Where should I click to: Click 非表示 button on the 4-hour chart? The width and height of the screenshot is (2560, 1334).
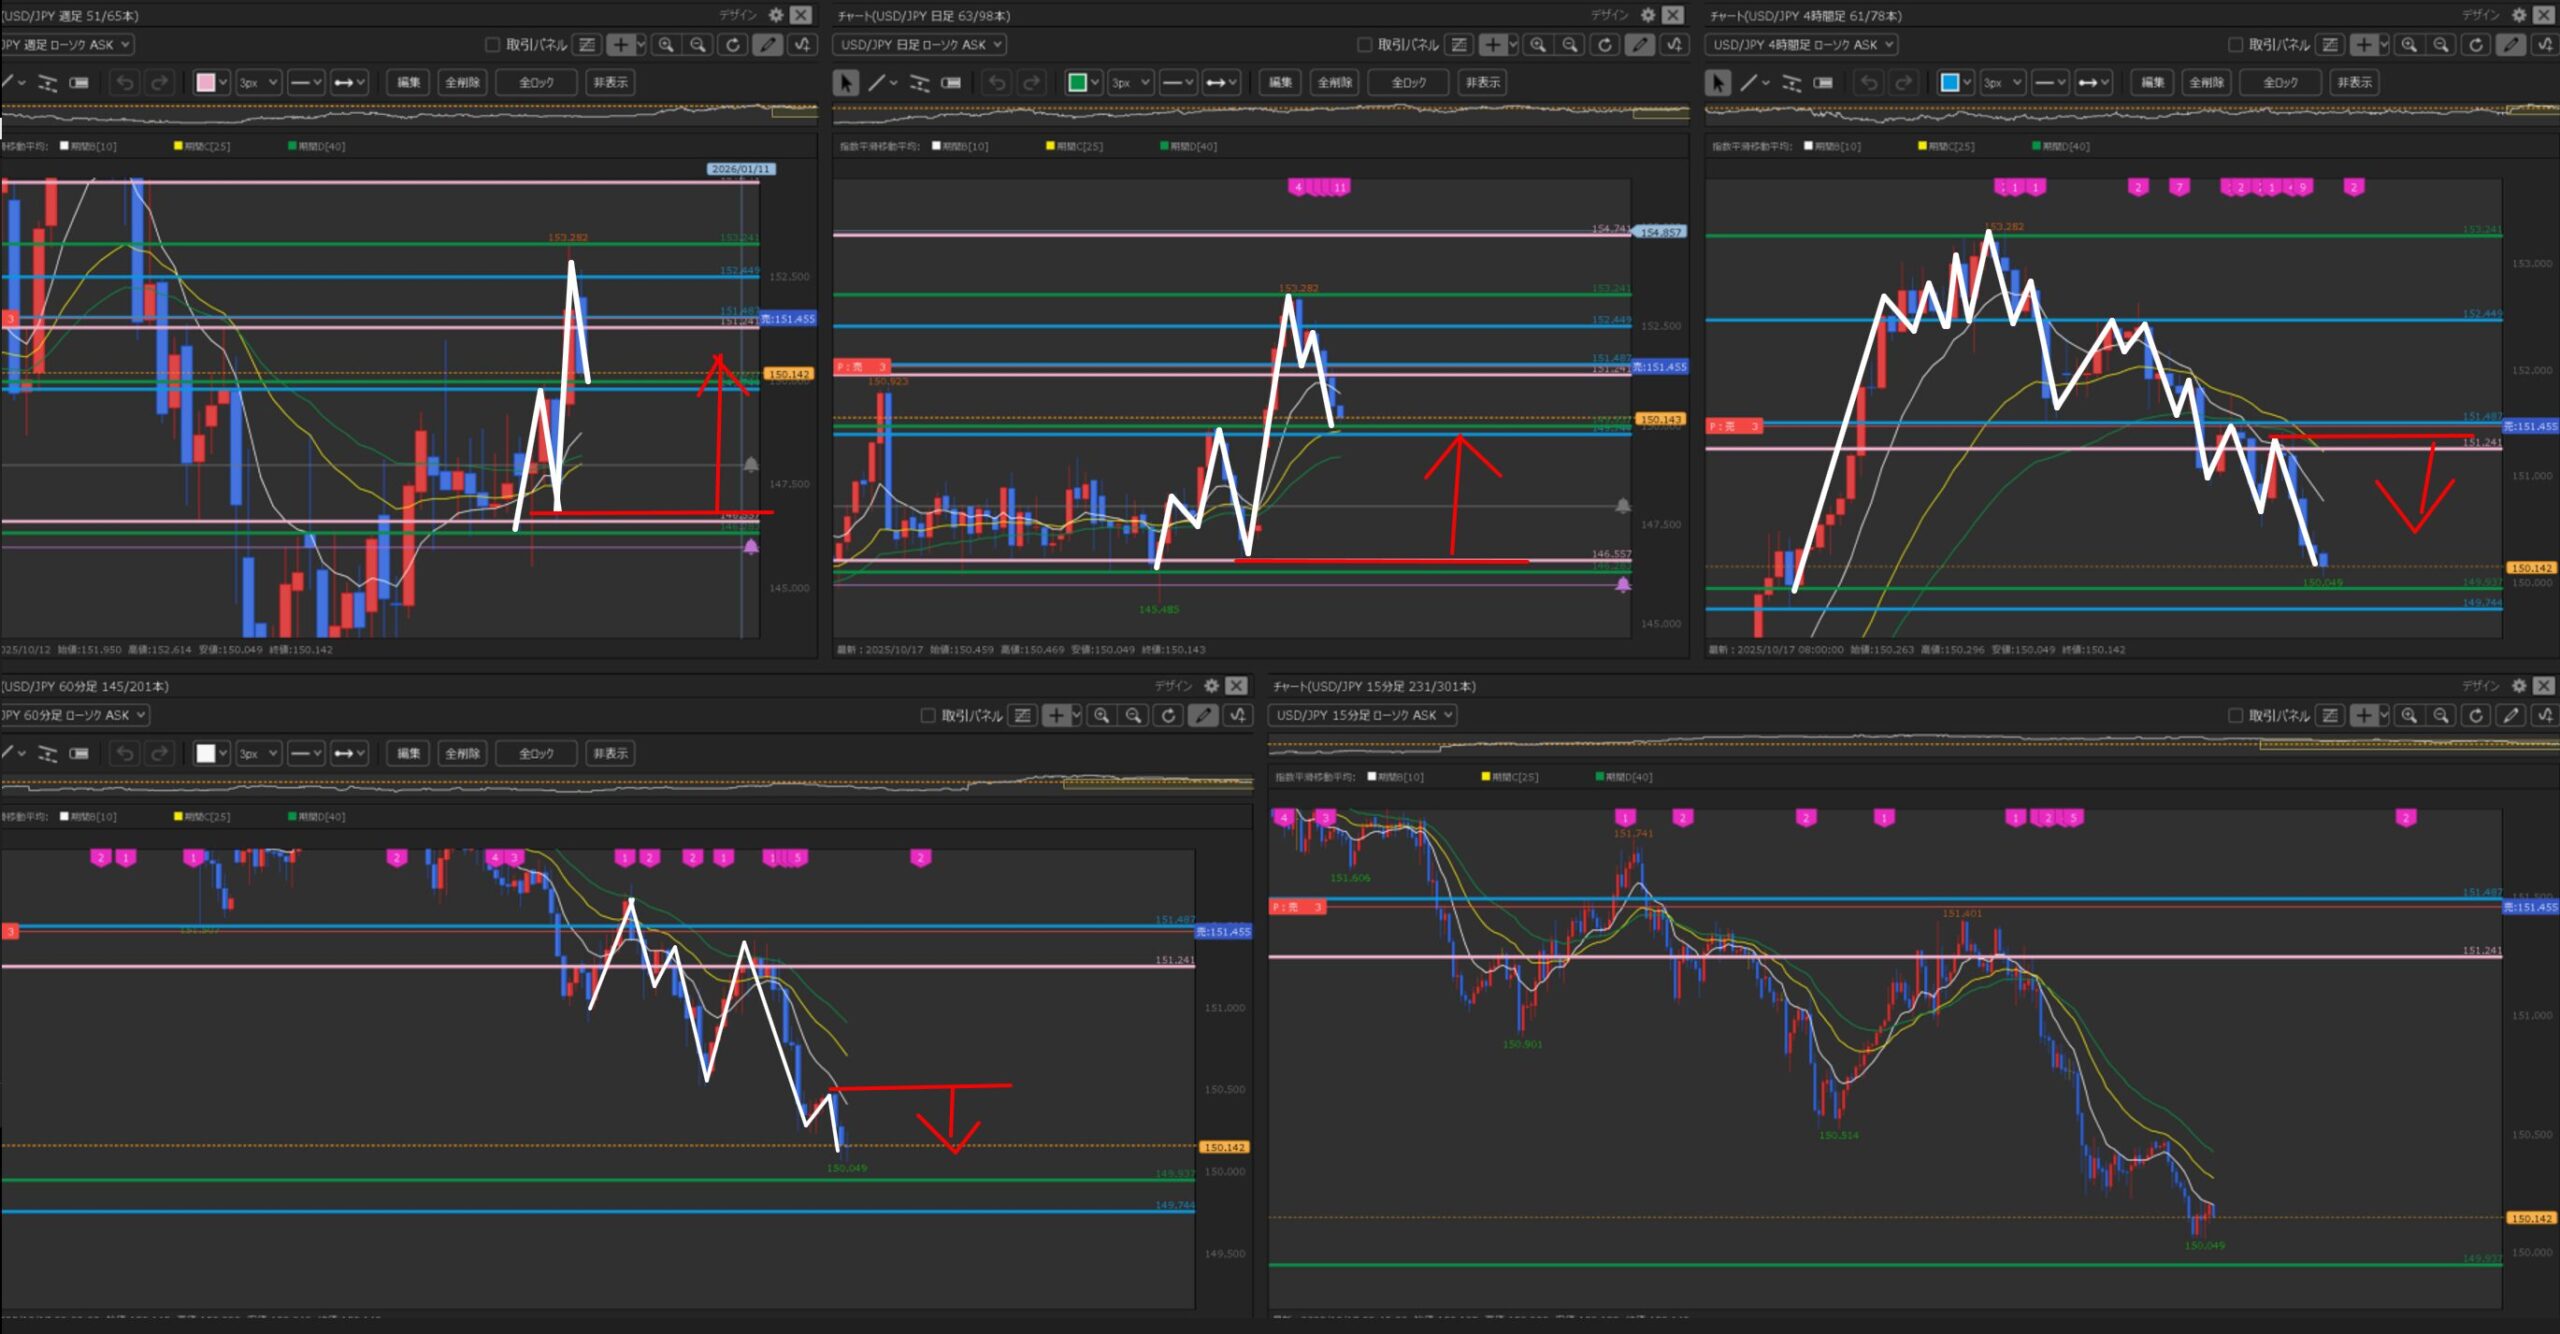click(2354, 83)
